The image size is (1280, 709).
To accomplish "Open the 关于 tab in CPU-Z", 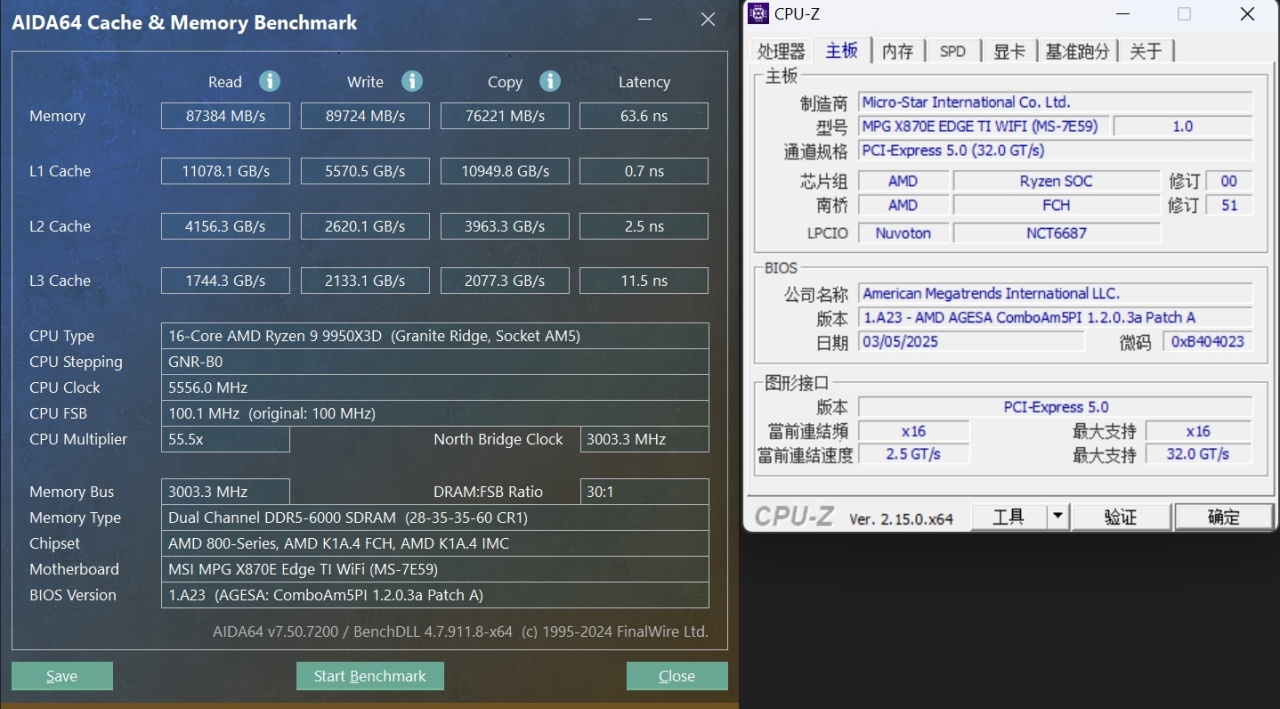I will [x=1145, y=51].
